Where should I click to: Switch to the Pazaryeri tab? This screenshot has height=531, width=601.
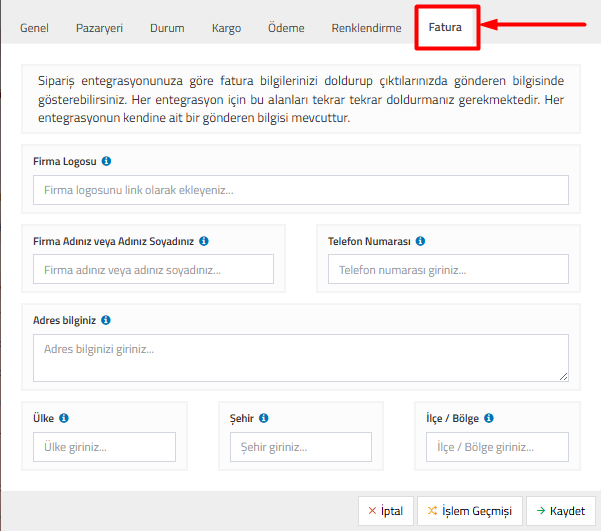point(99,28)
